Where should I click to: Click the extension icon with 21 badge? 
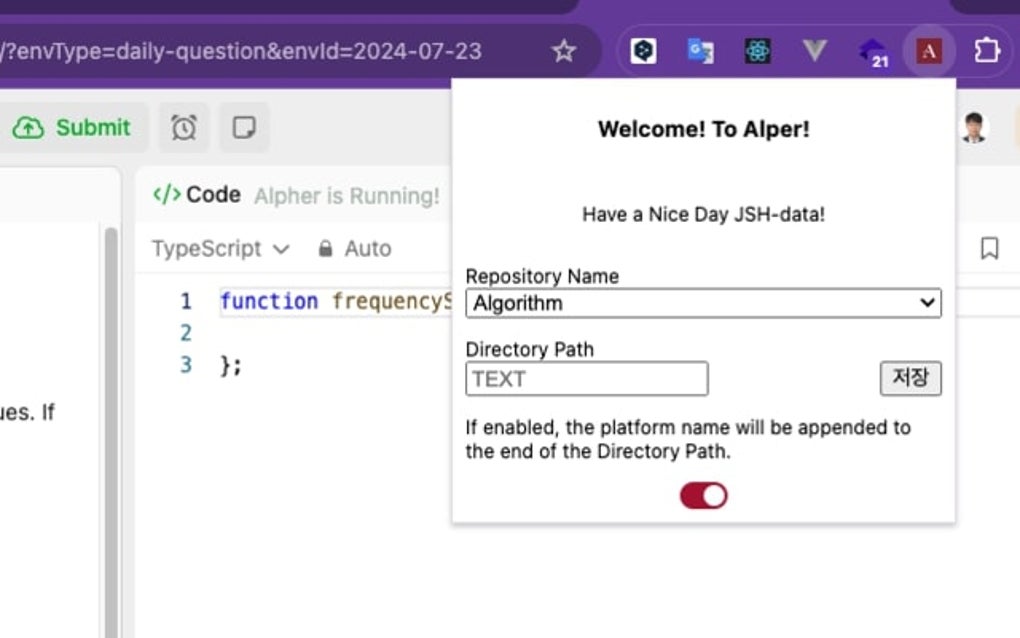click(x=873, y=52)
